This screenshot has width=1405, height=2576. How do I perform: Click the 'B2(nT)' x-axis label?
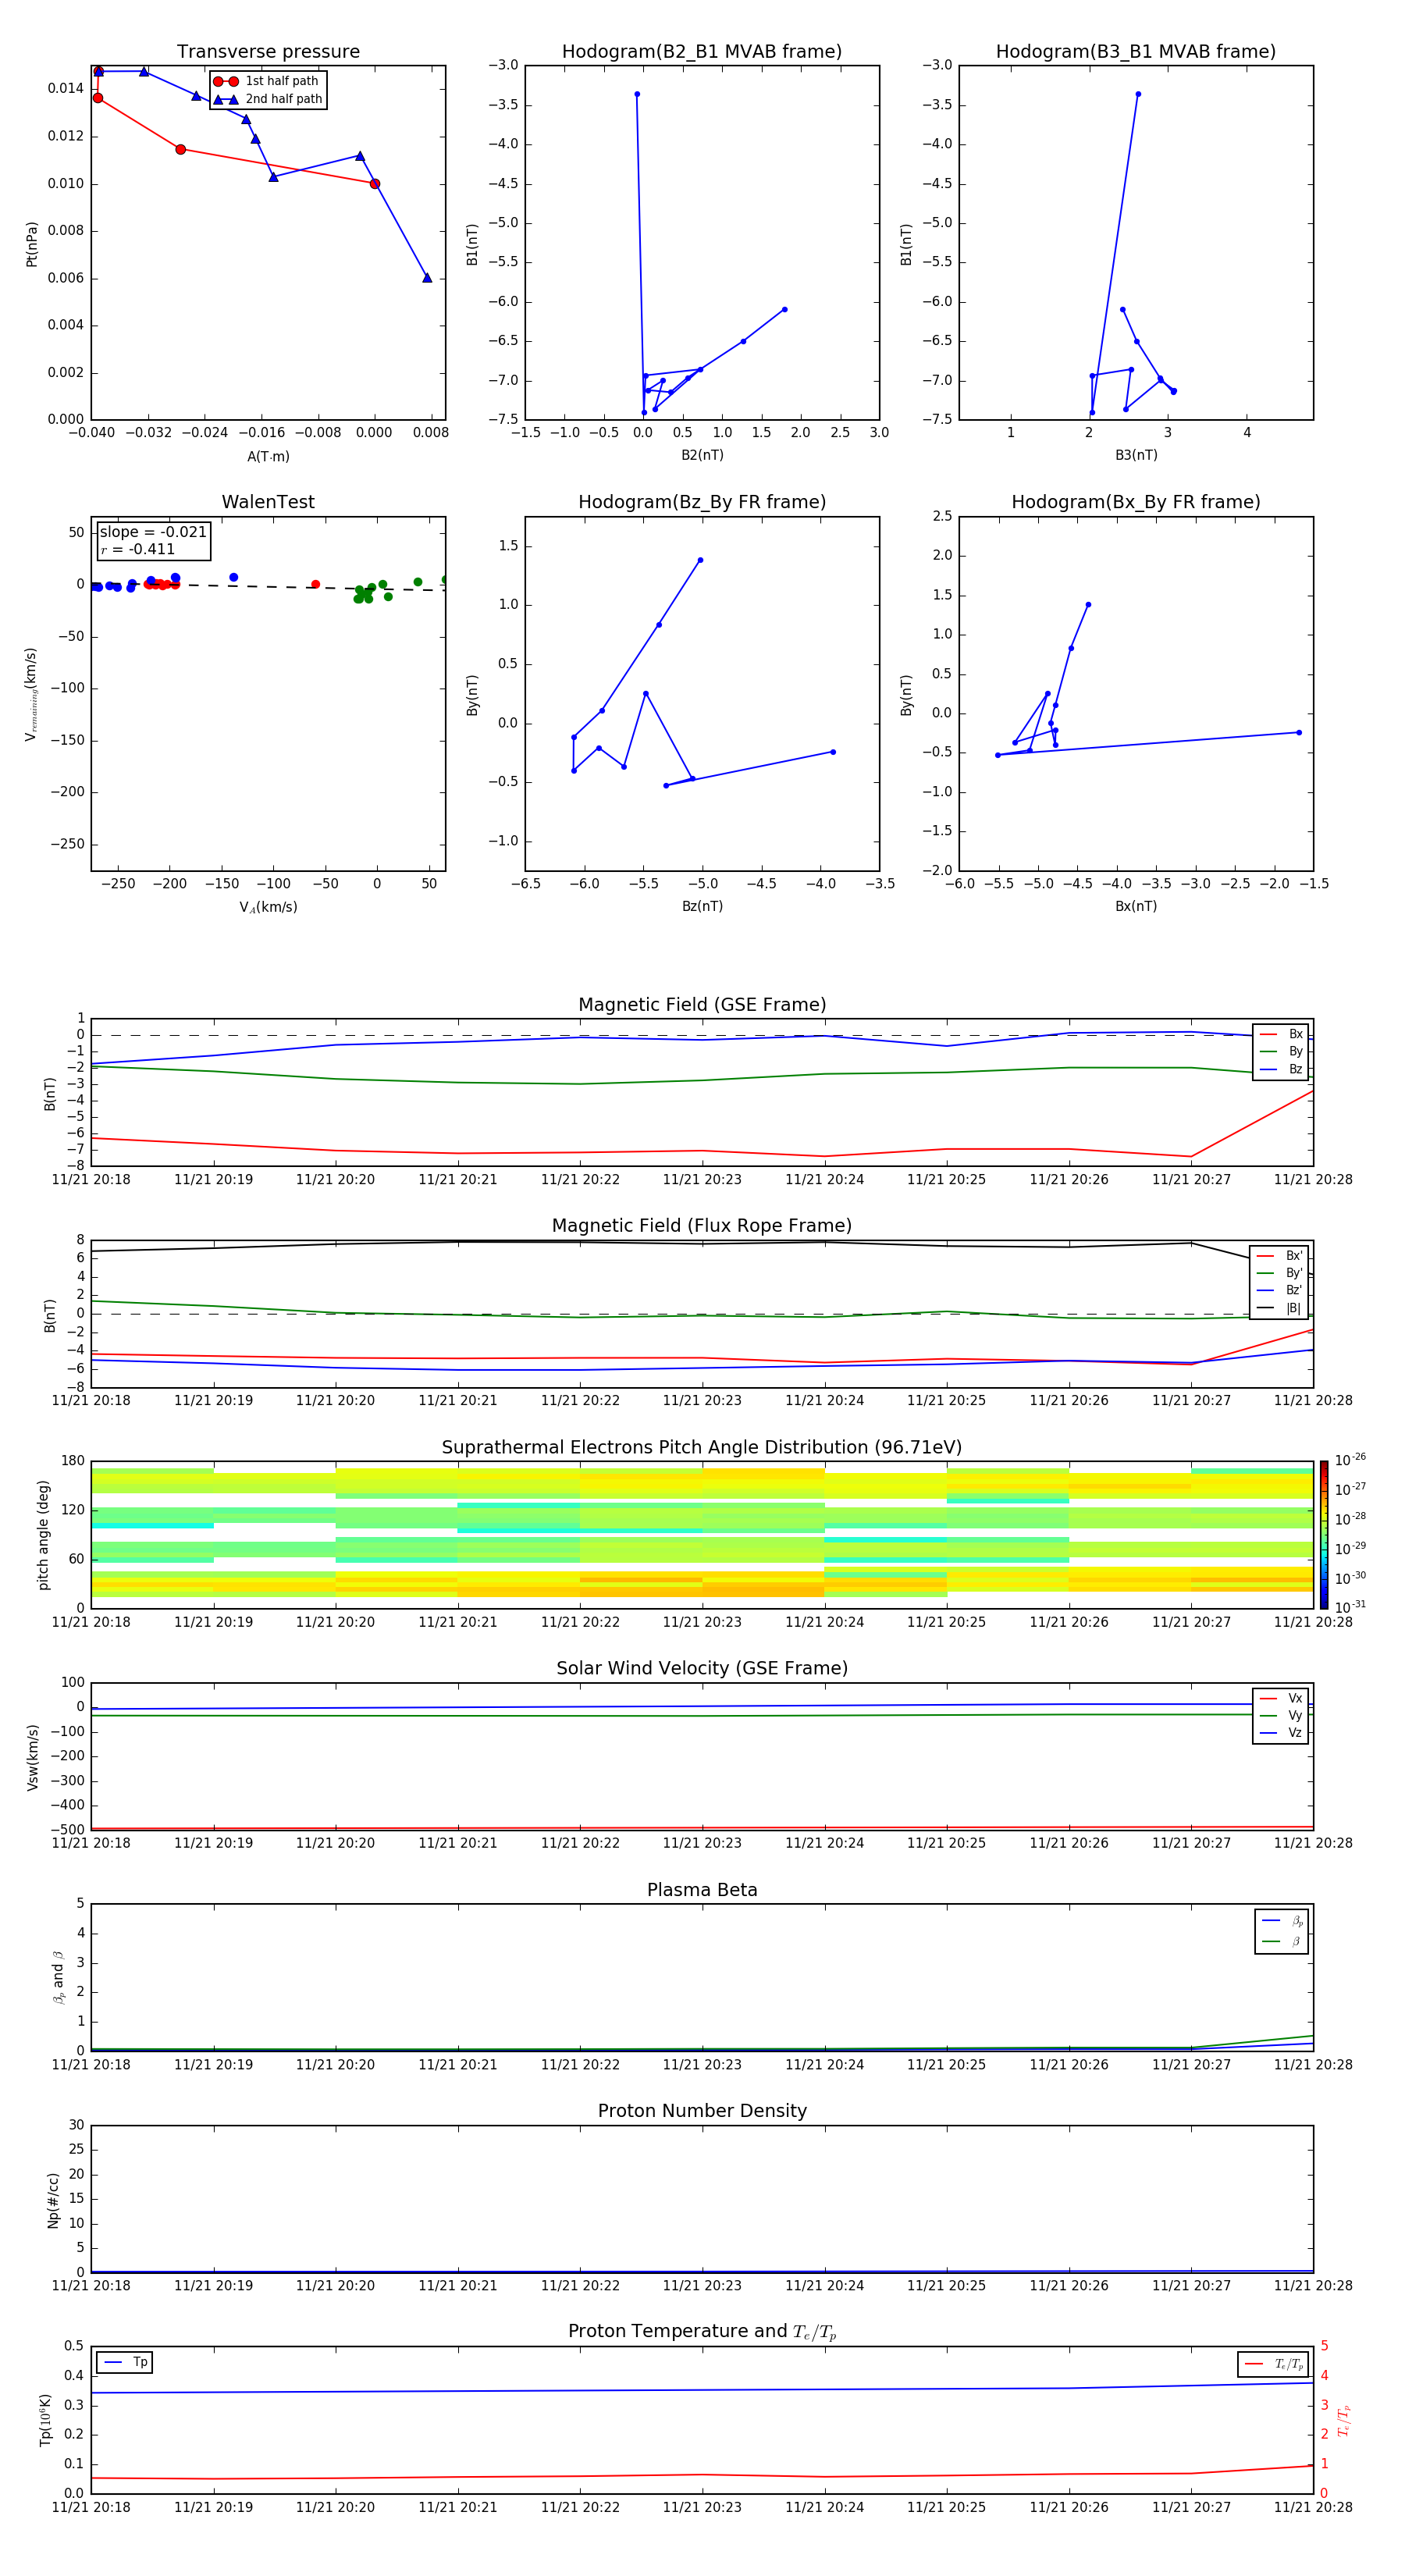(702, 455)
